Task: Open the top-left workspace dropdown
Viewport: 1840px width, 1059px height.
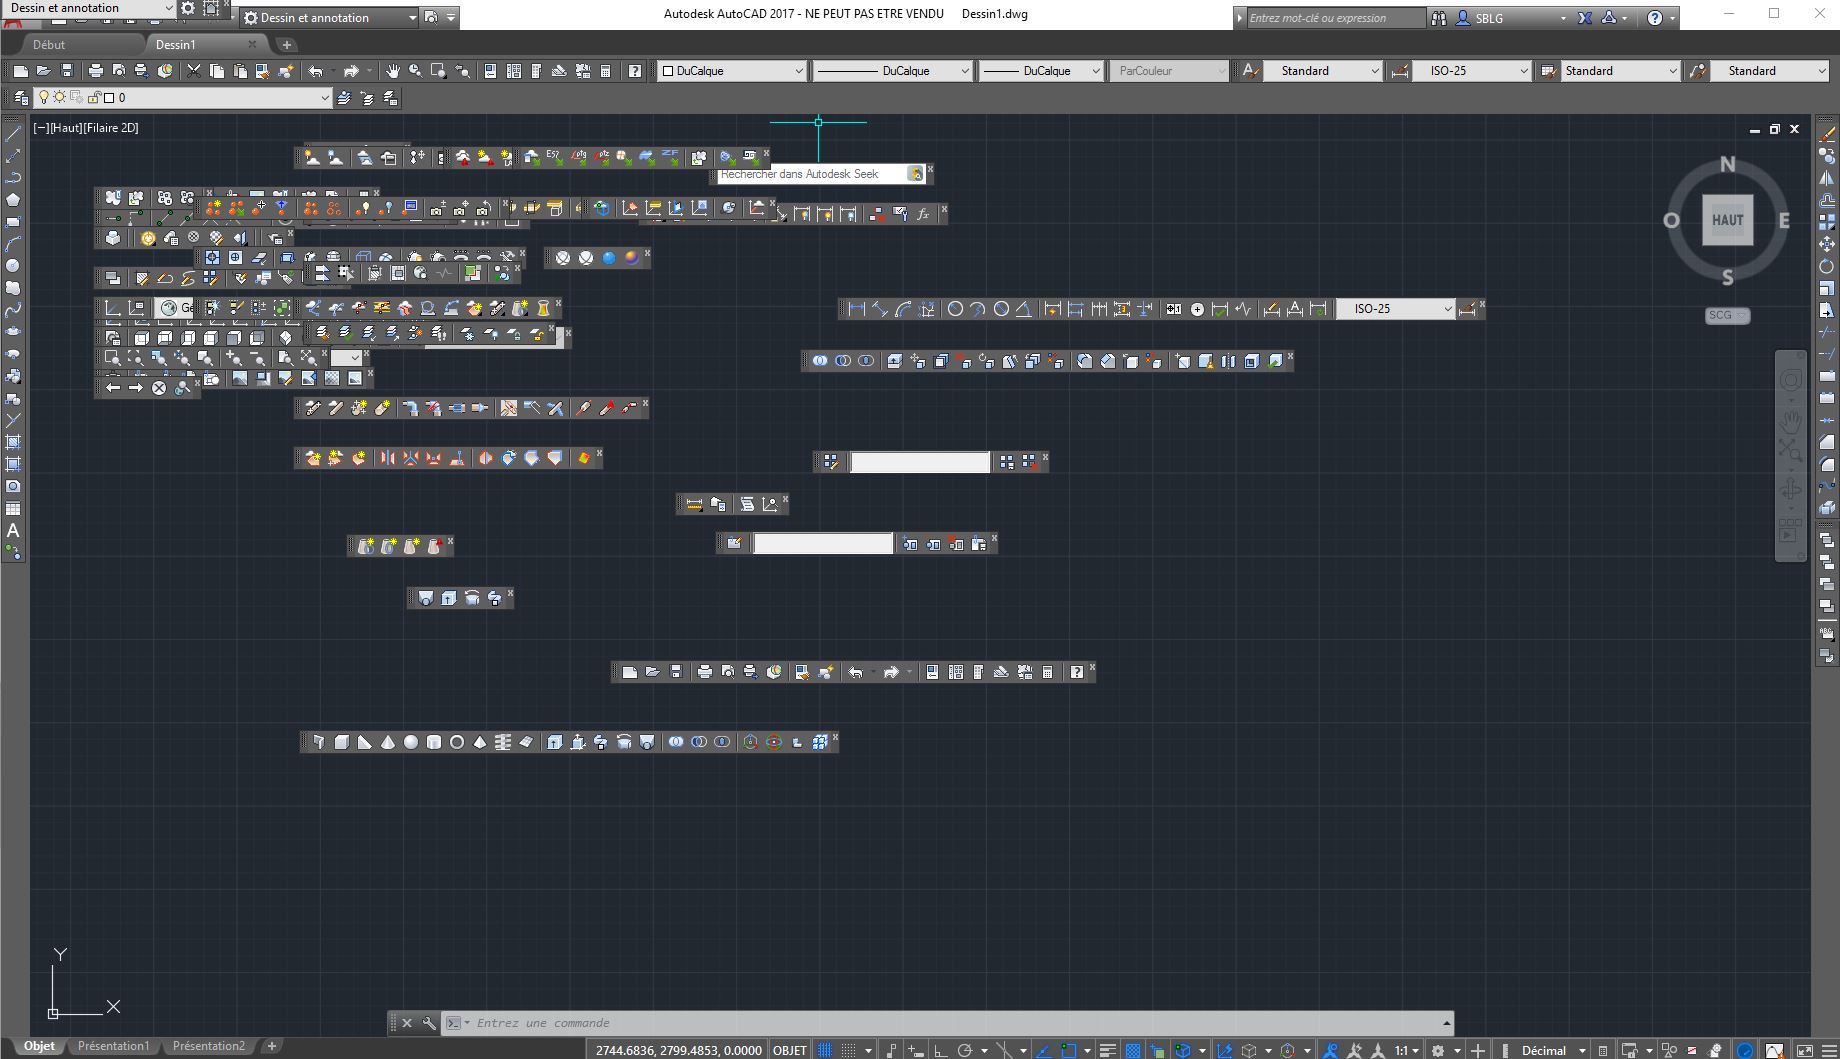Action: pyautogui.click(x=90, y=8)
